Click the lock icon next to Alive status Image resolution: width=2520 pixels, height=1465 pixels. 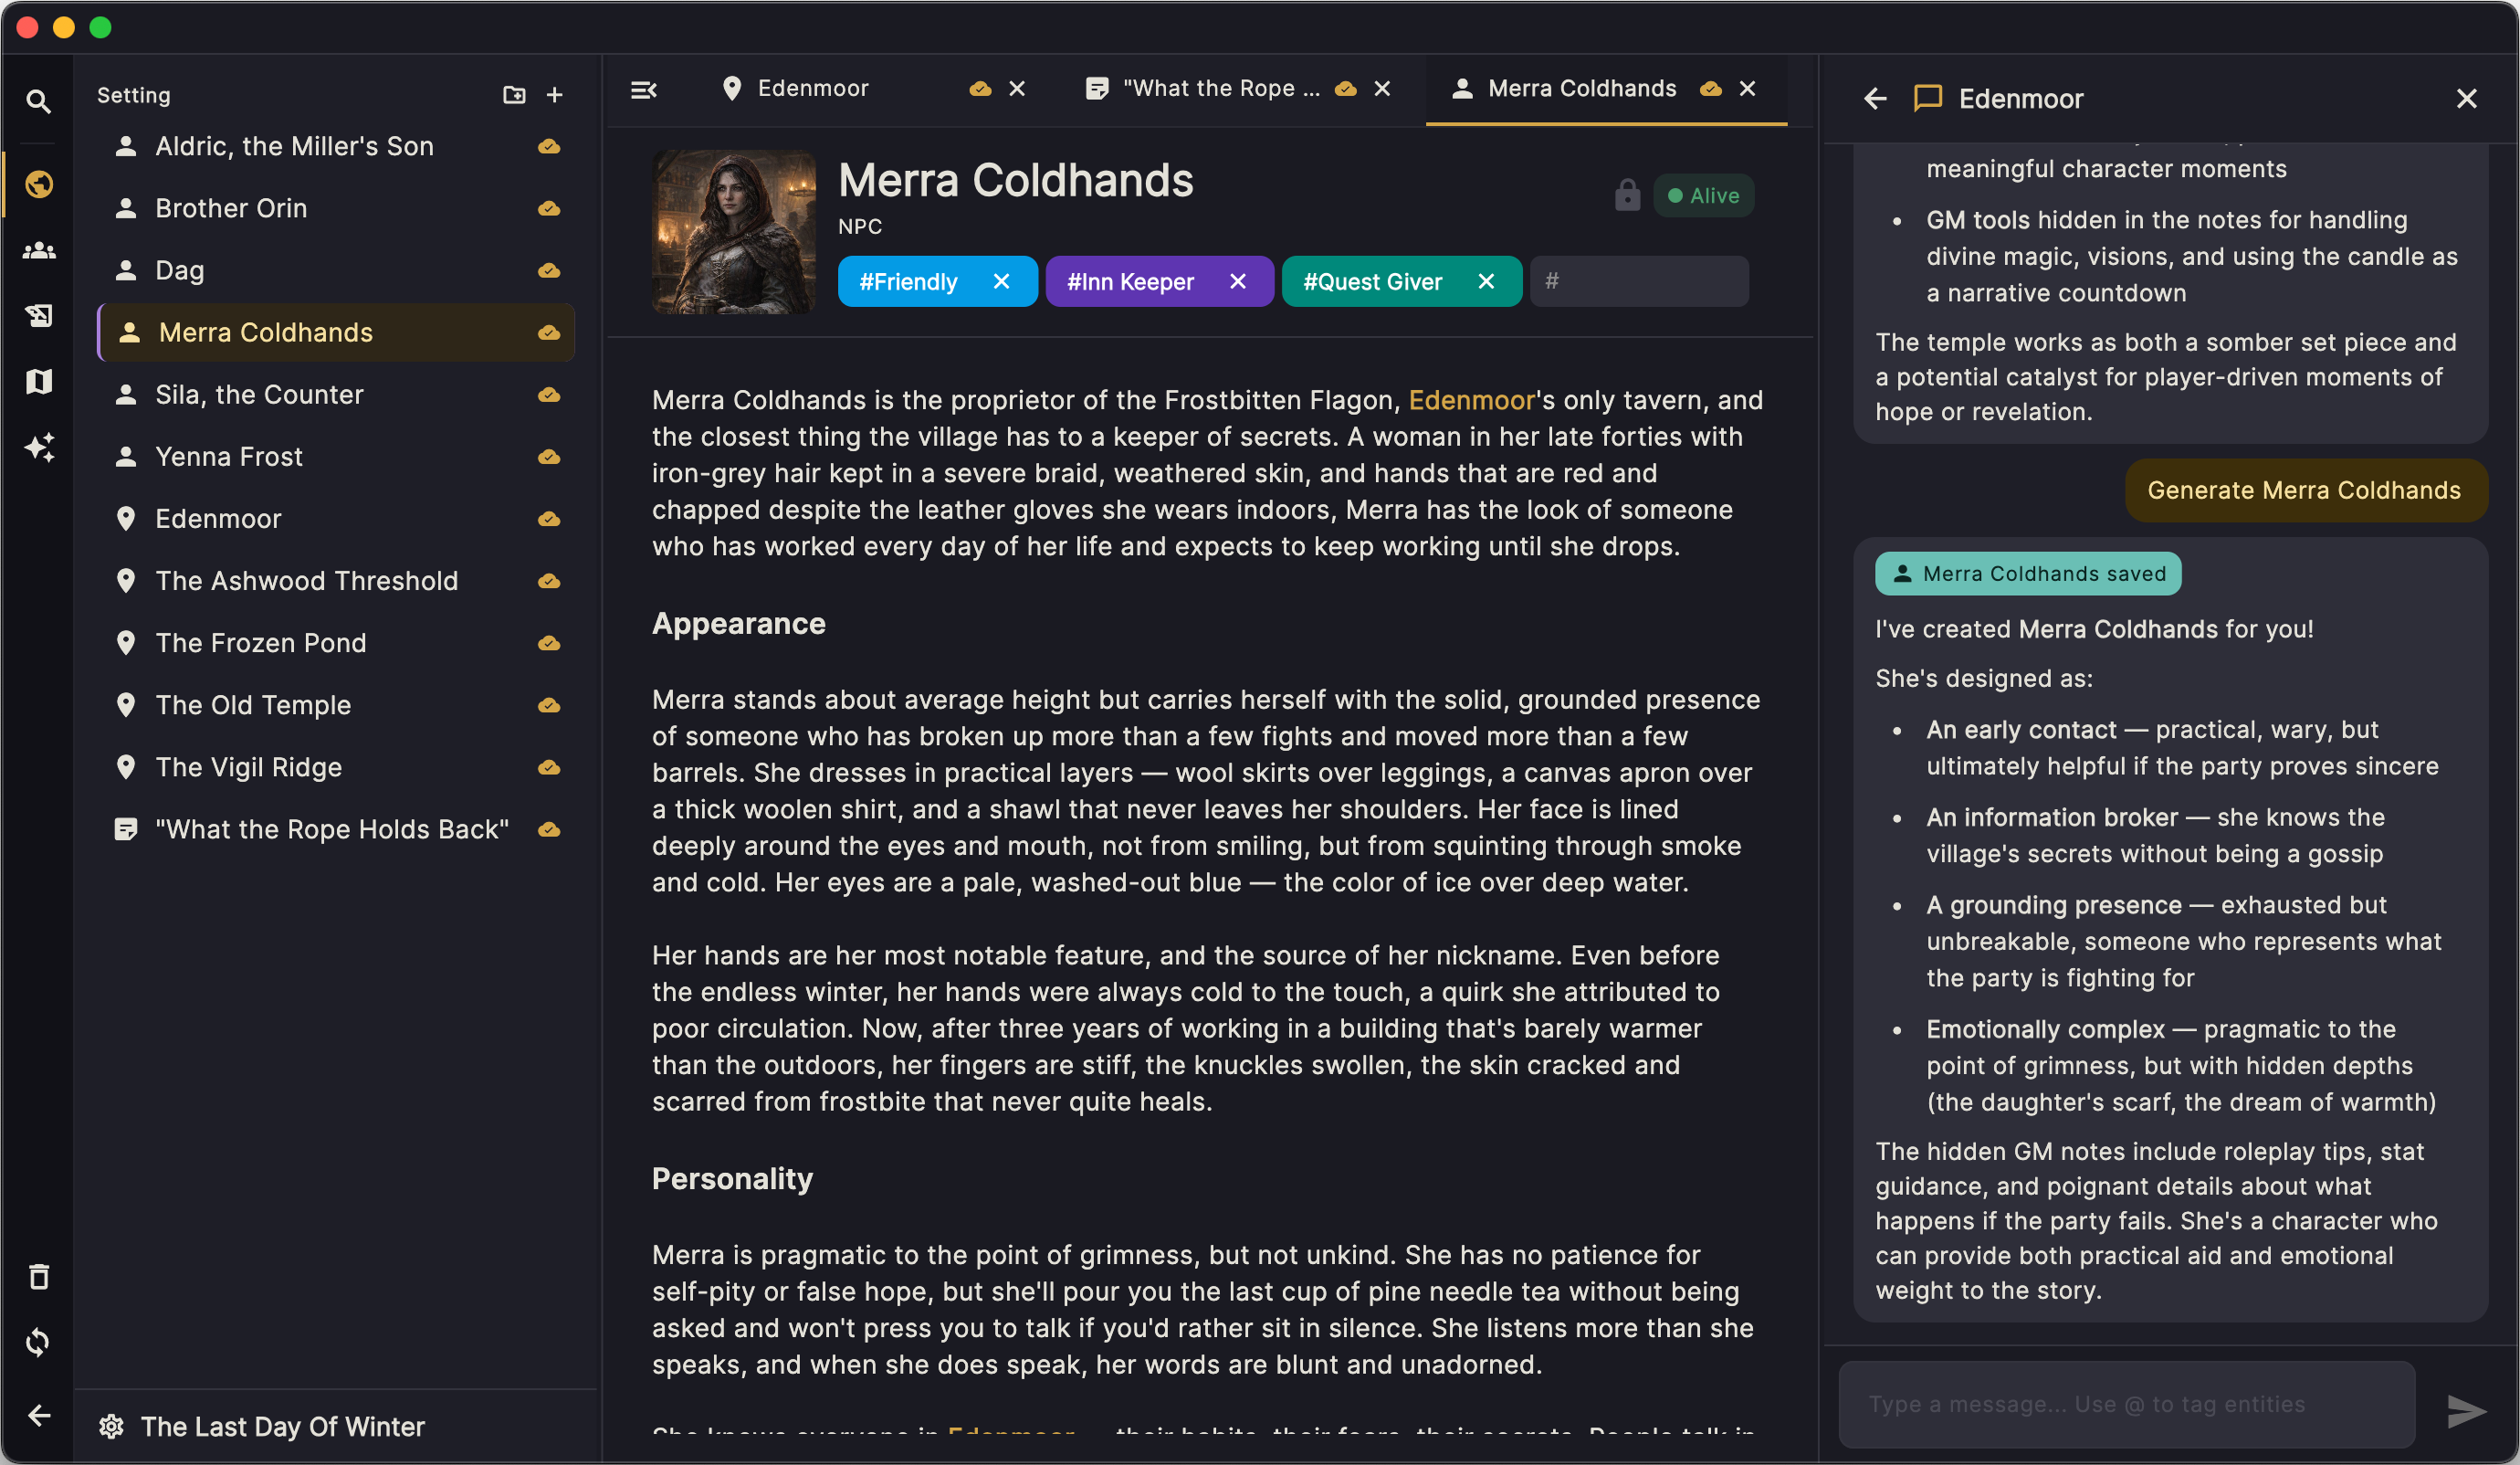pyautogui.click(x=1627, y=195)
